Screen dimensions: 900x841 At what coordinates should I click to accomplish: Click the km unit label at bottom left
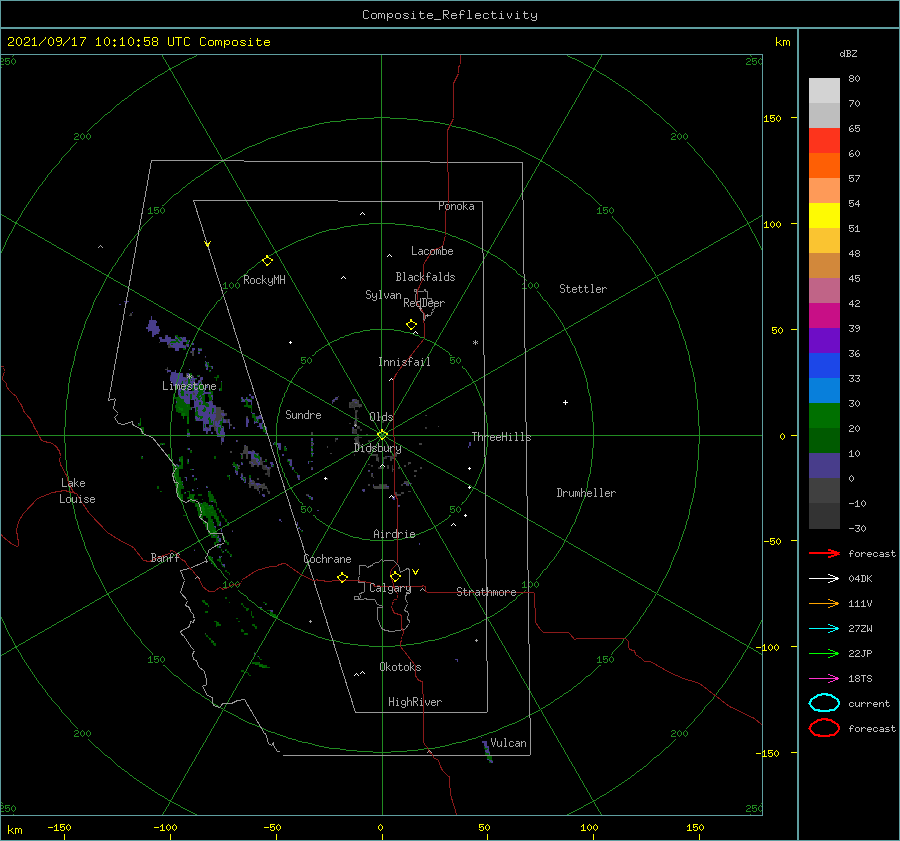point(15,830)
